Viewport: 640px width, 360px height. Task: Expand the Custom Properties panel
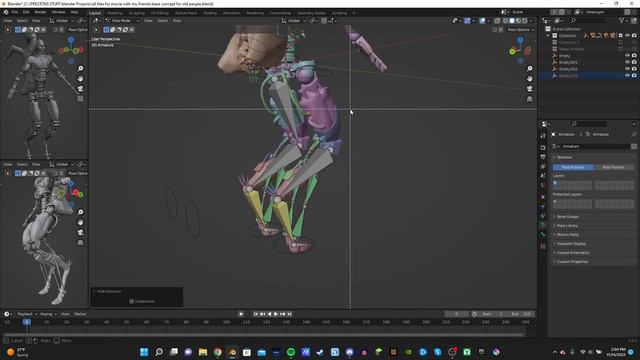572,262
